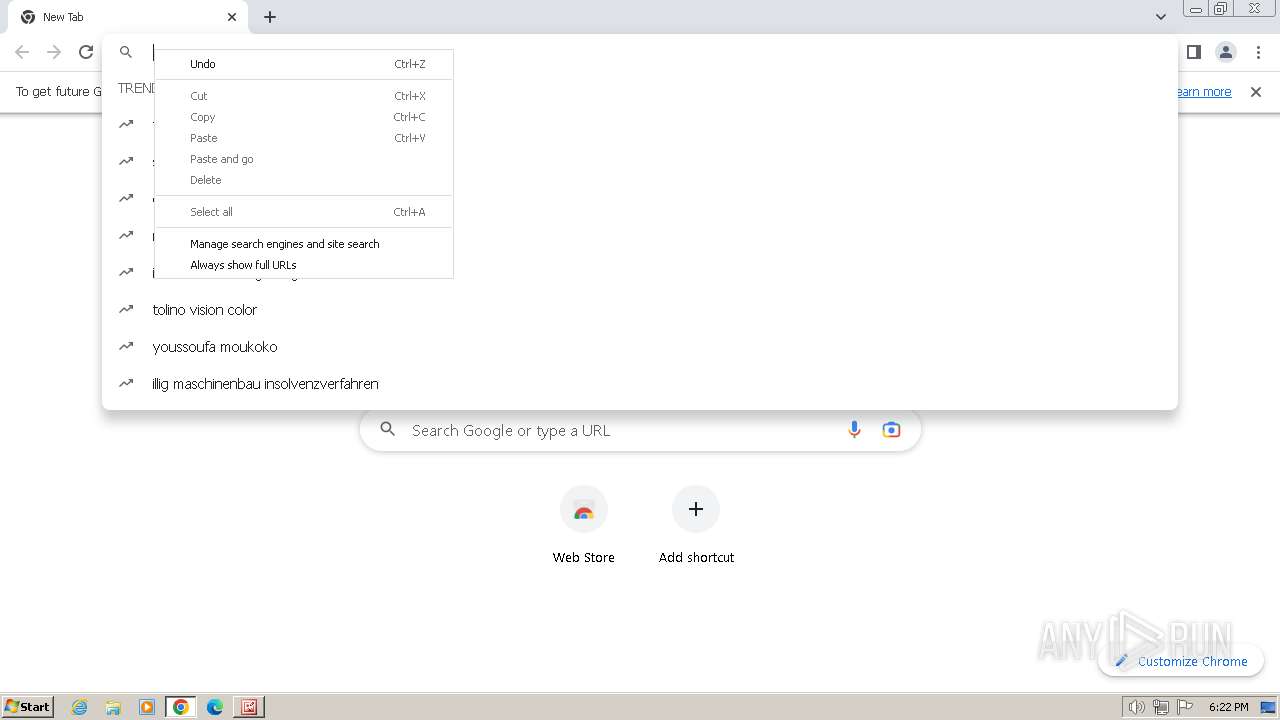Click Show desktop button at taskbar end
The width and height of the screenshot is (1280, 720).
click(x=1270, y=707)
